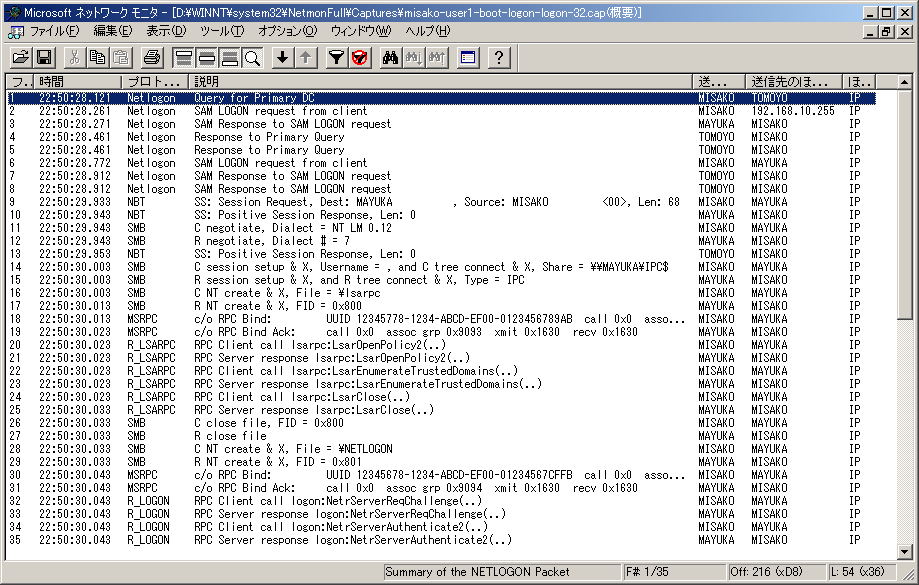Viewport: 919px width, 585px height.
Task: Click destination 192.168.10.255 in frame 2
Action: click(x=793, y=111)
